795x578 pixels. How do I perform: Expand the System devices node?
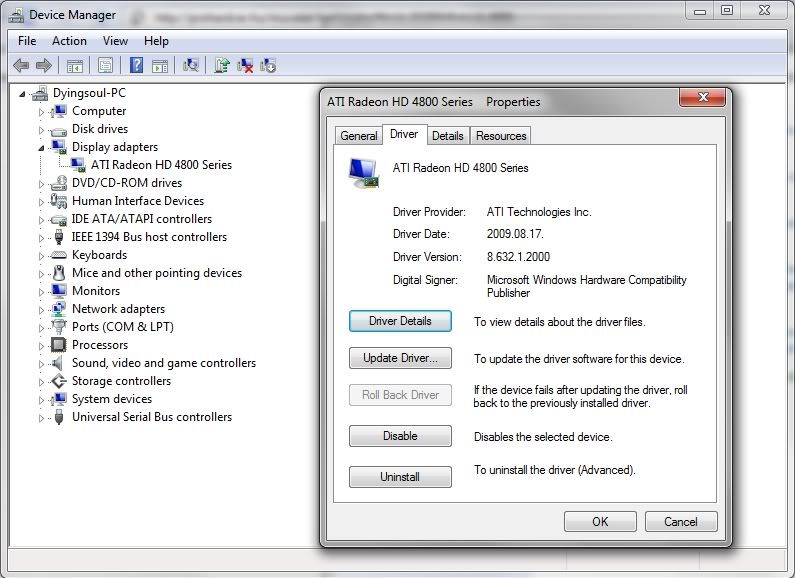(x=42, y=400)
